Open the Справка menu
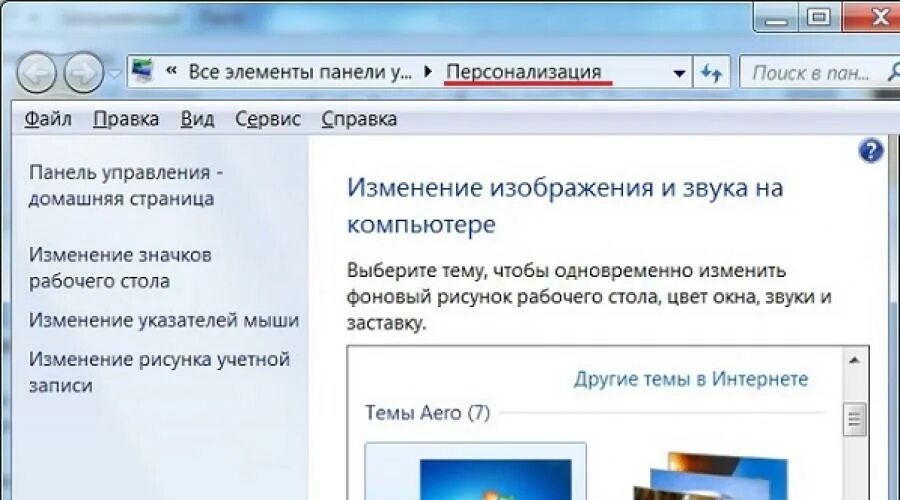 [x=359, y=119]
